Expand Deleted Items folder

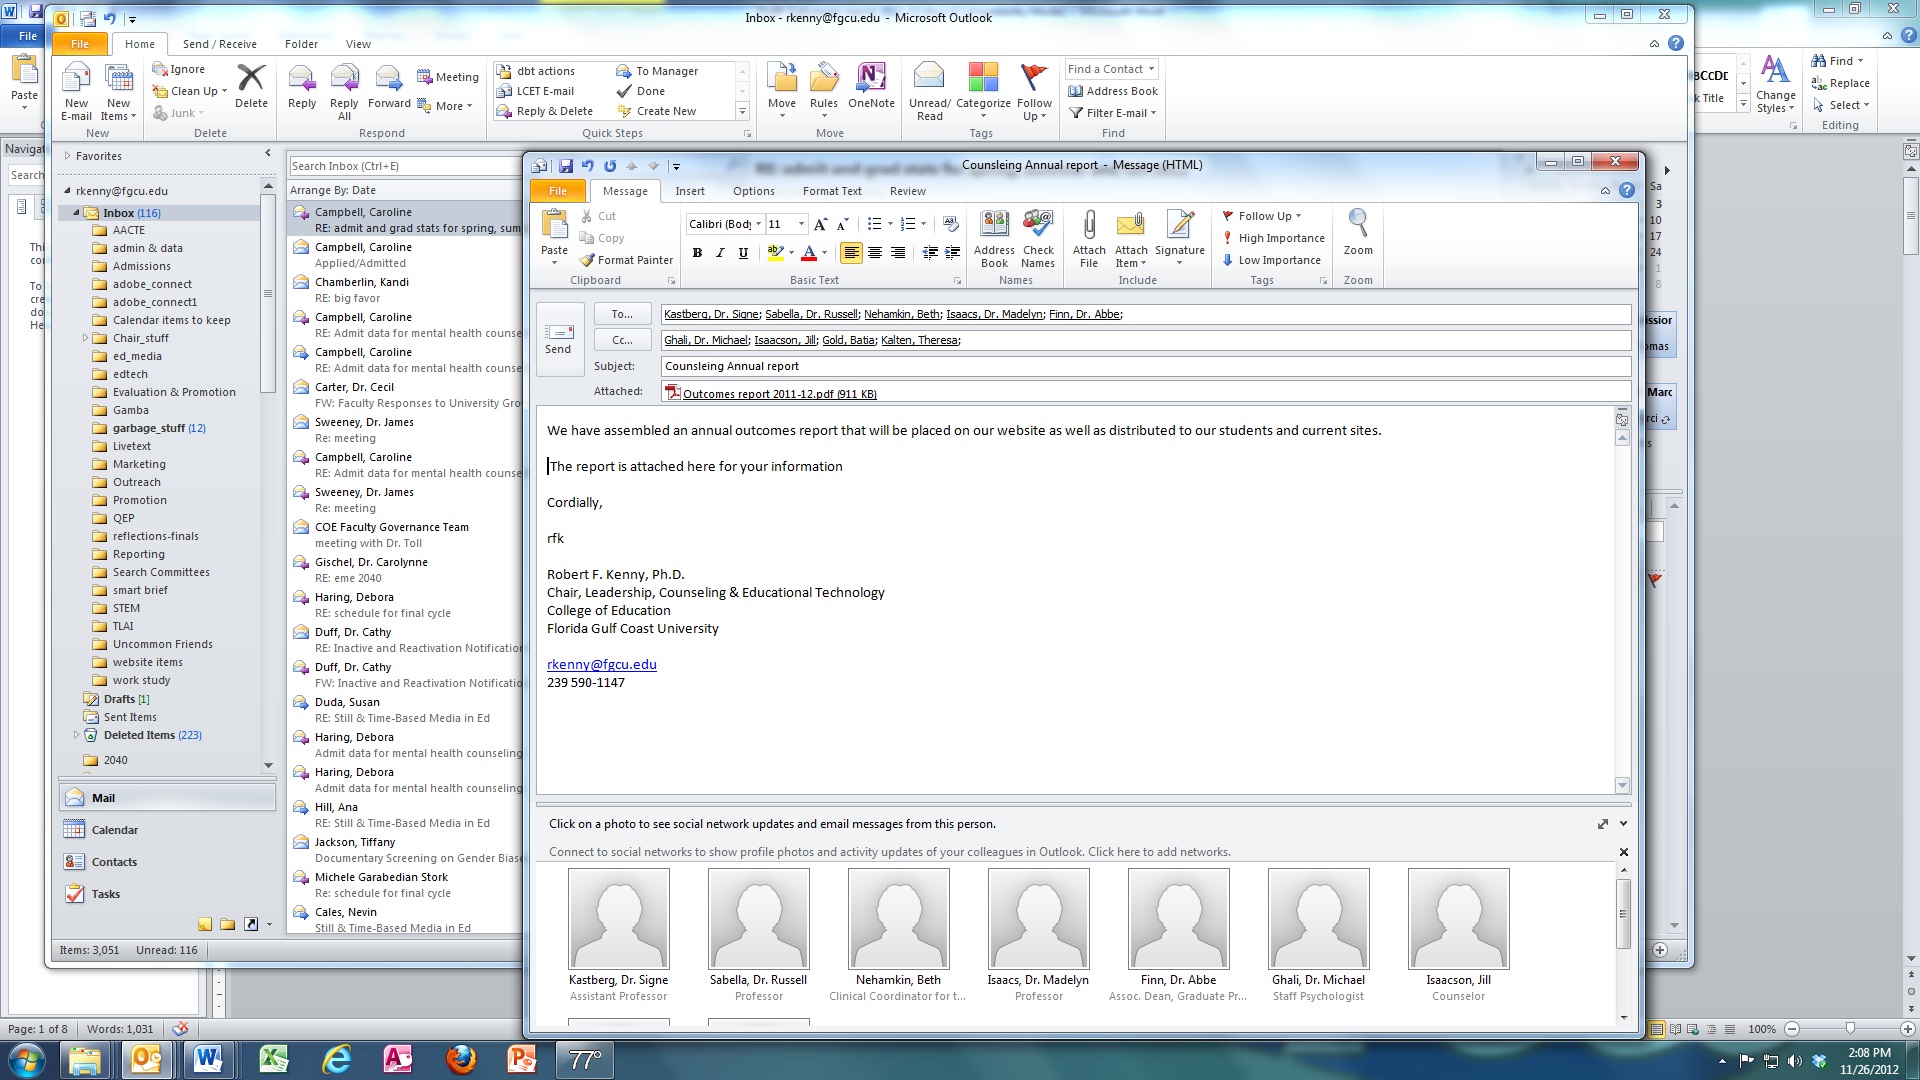[76, 735]
